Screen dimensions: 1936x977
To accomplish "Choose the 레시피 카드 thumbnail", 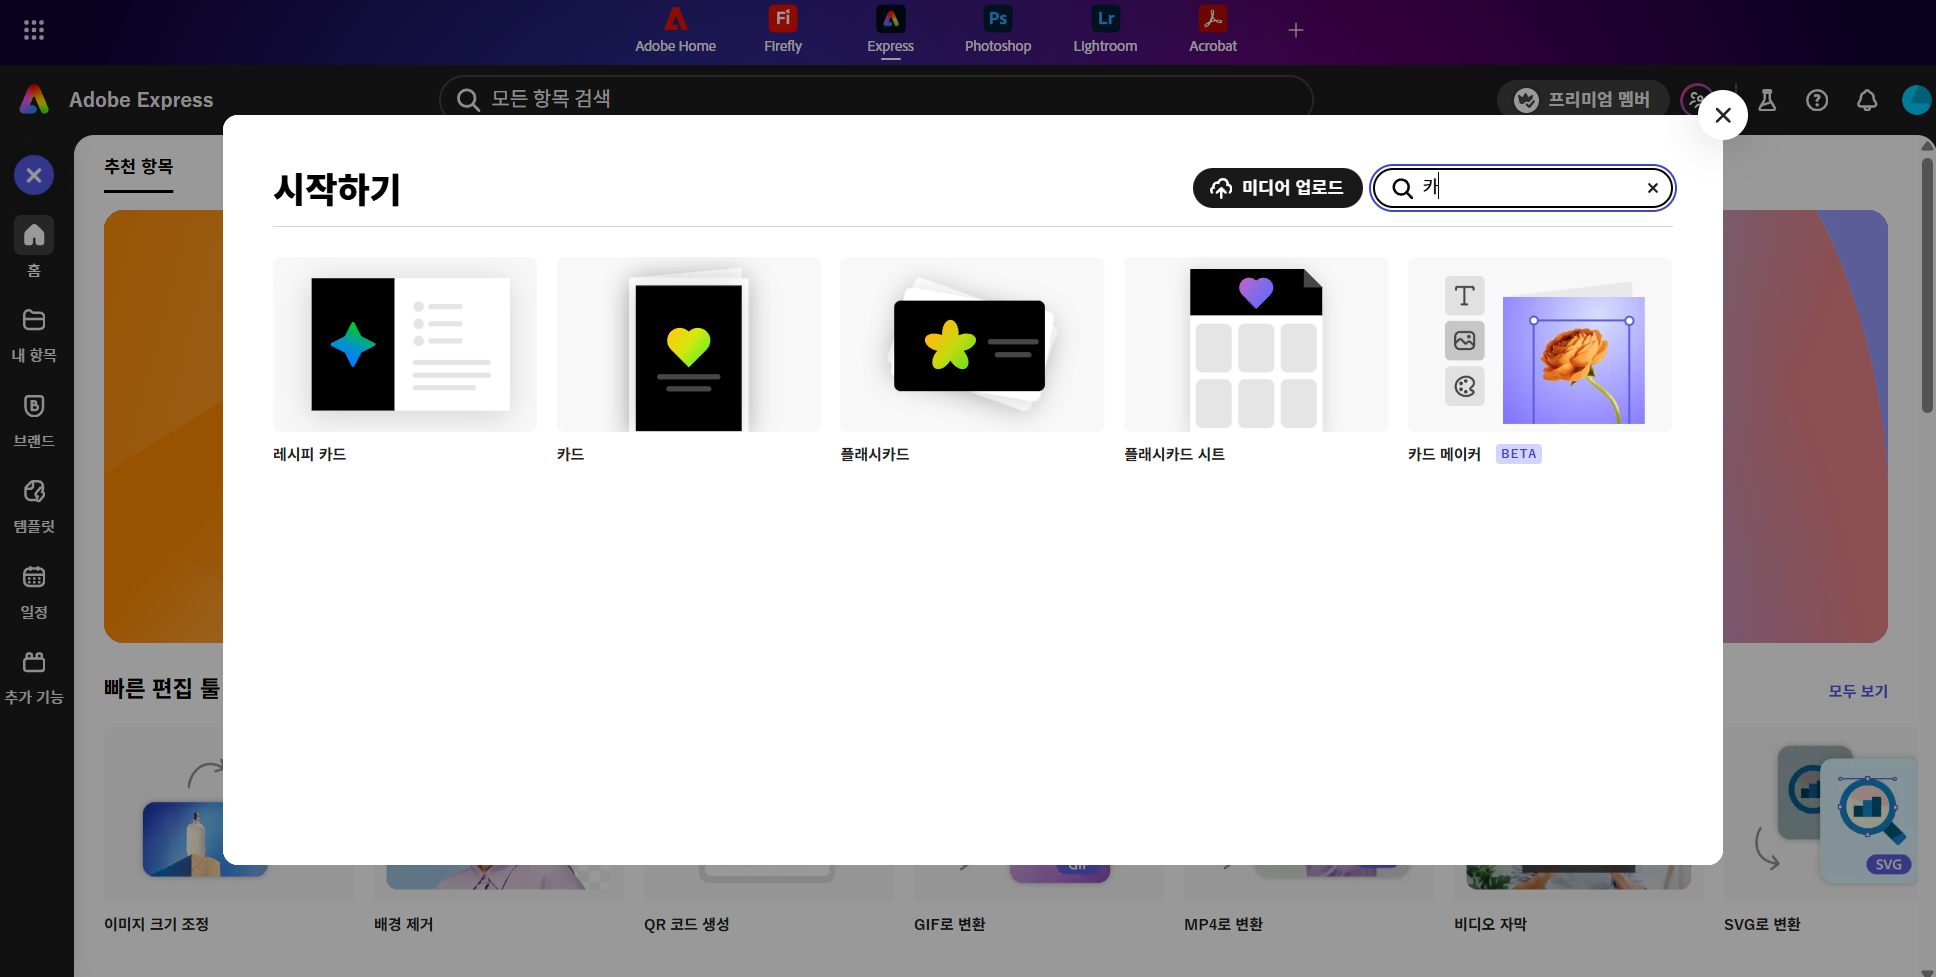I will pos(405,344).
